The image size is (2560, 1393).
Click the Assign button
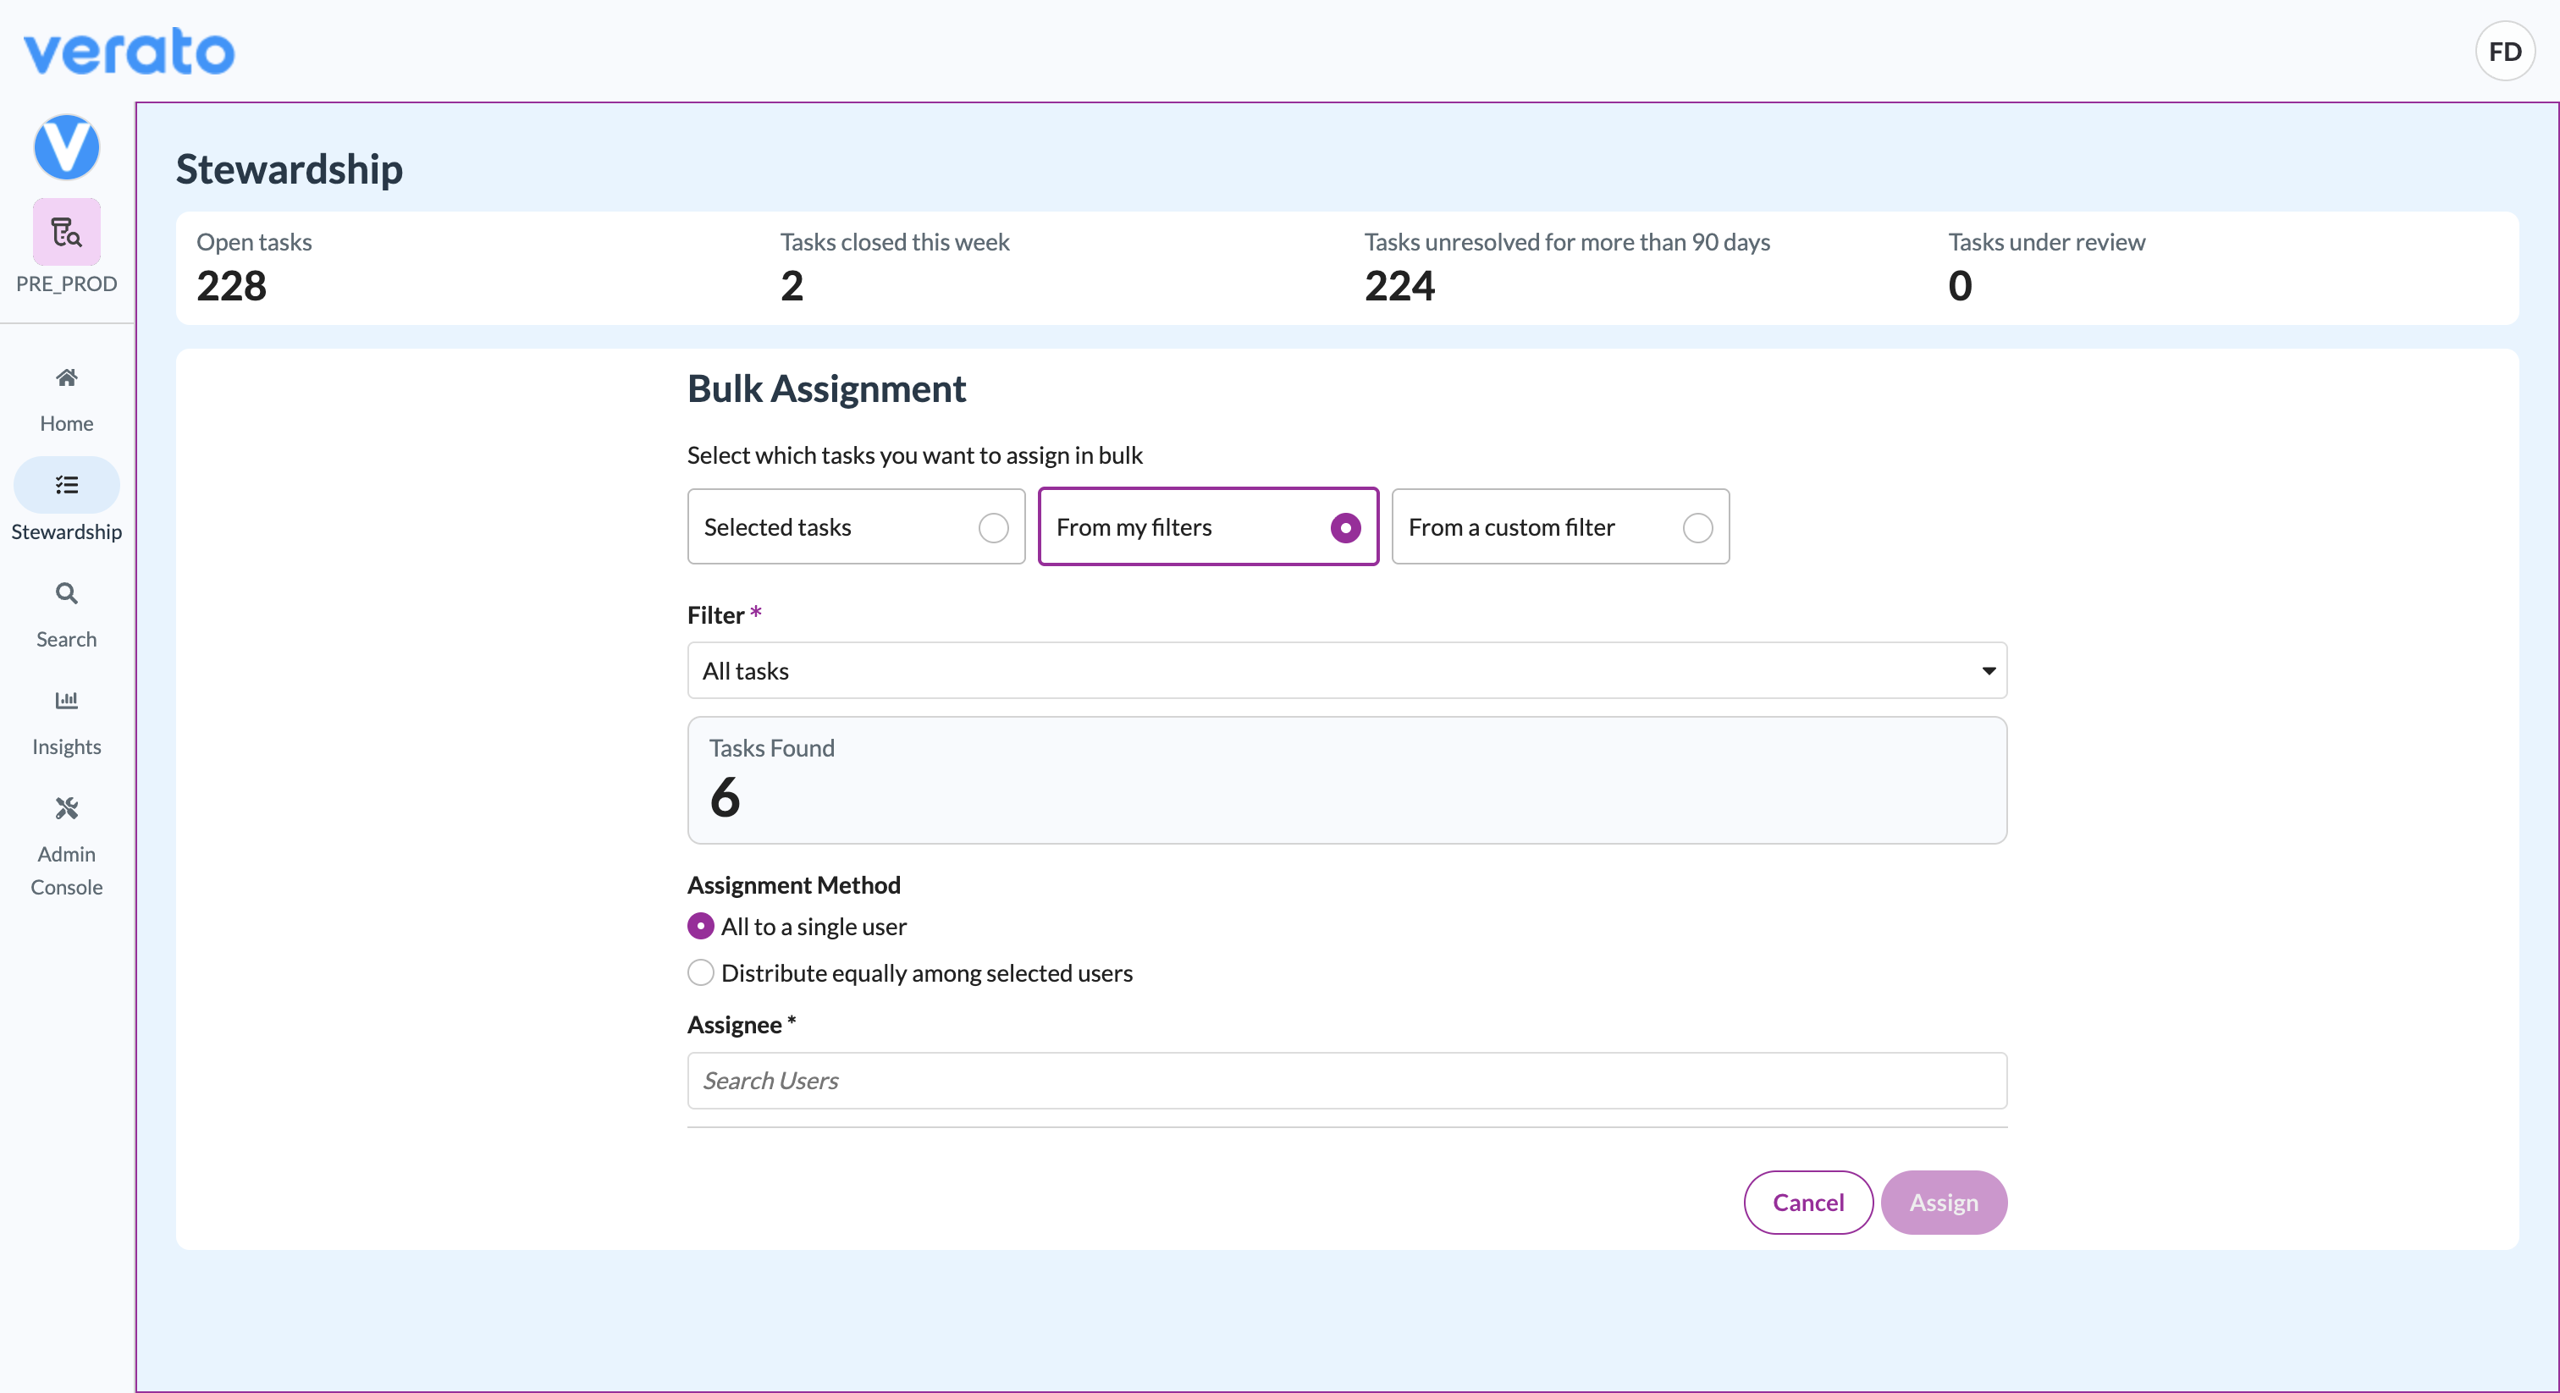(1943, 1202)
